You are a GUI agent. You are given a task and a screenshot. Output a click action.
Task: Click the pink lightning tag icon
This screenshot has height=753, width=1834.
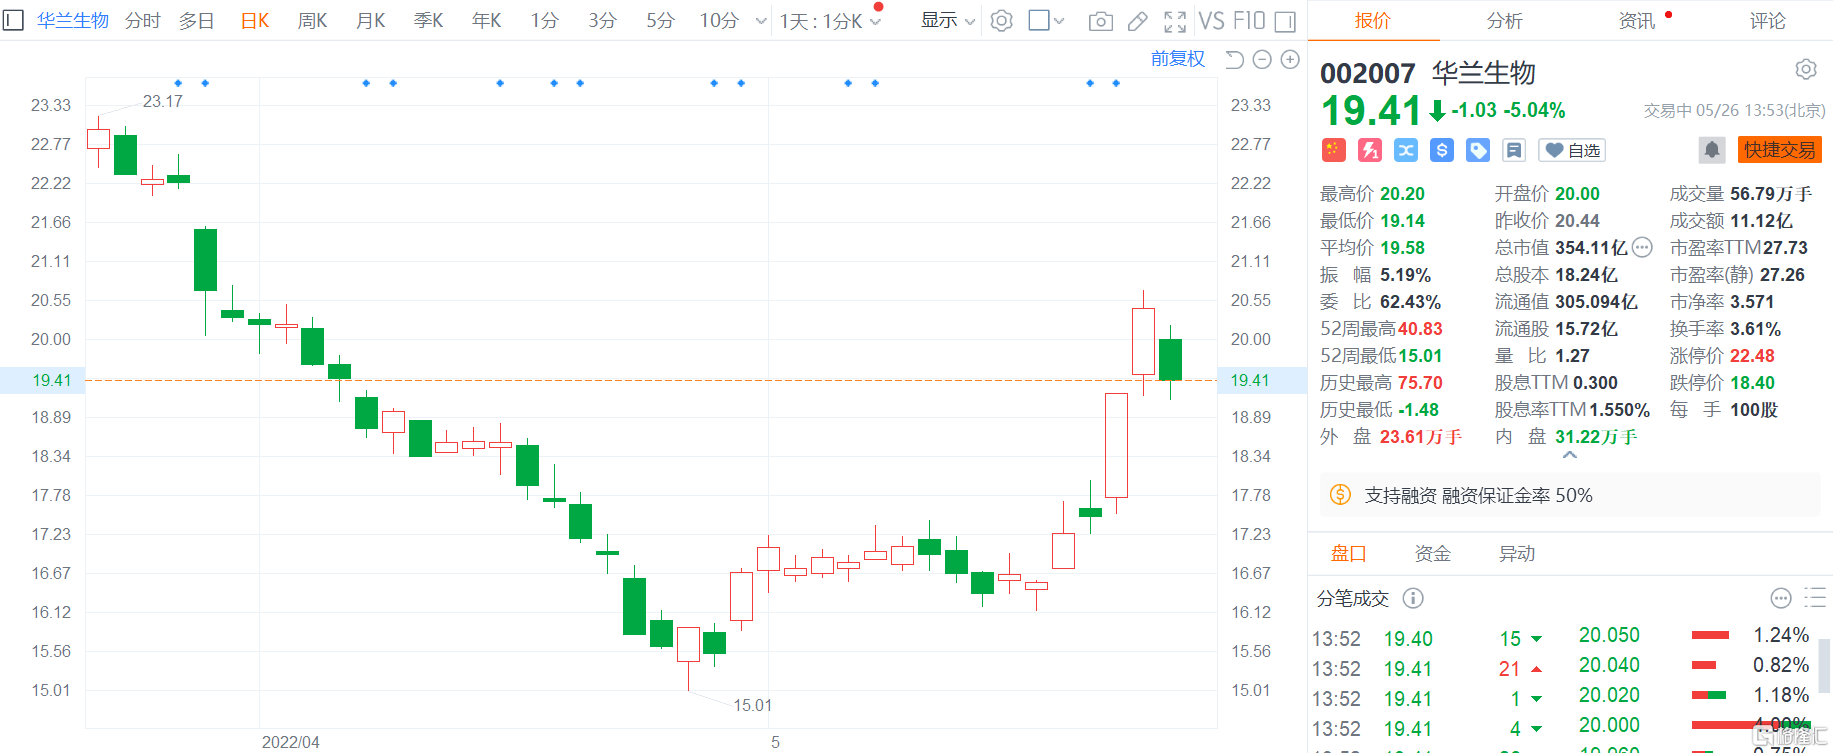click(x=1369, y=150)
